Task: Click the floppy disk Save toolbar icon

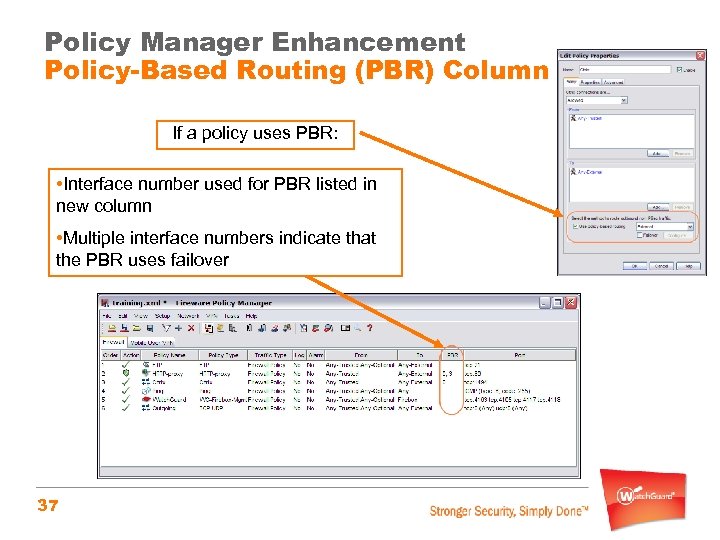Action: click(150, 328)
